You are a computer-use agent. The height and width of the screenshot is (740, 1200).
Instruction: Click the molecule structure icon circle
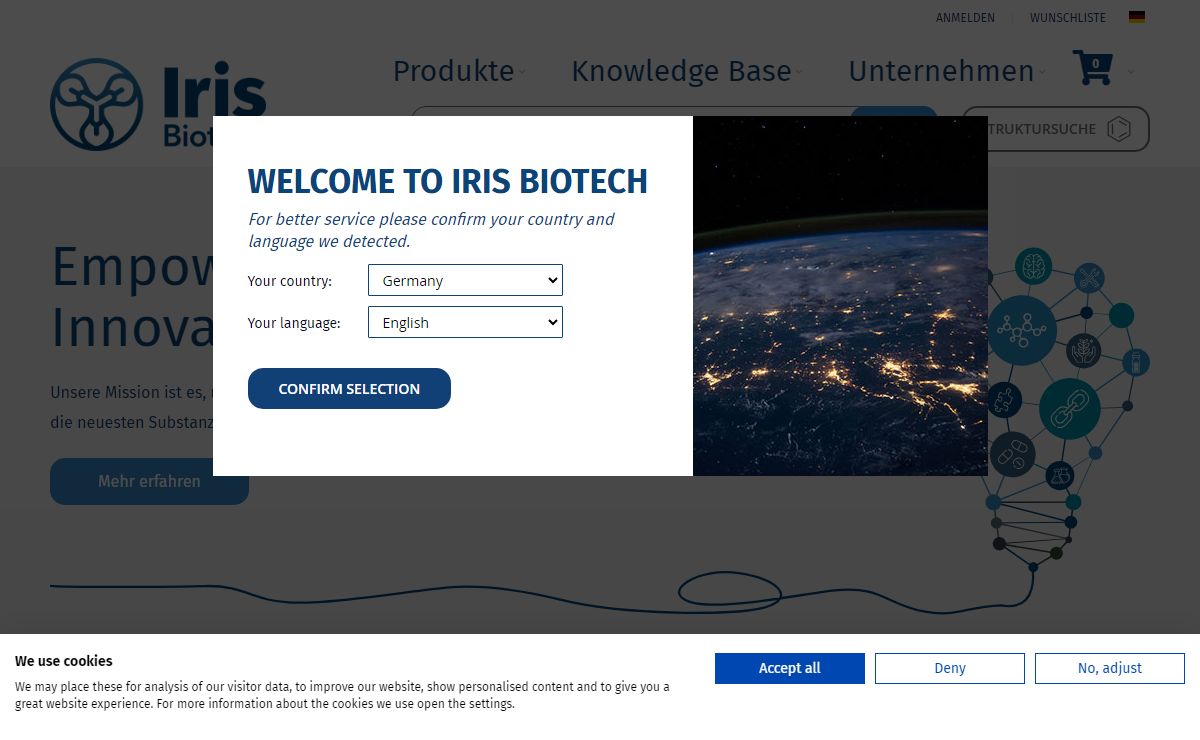pos(1021,331)
